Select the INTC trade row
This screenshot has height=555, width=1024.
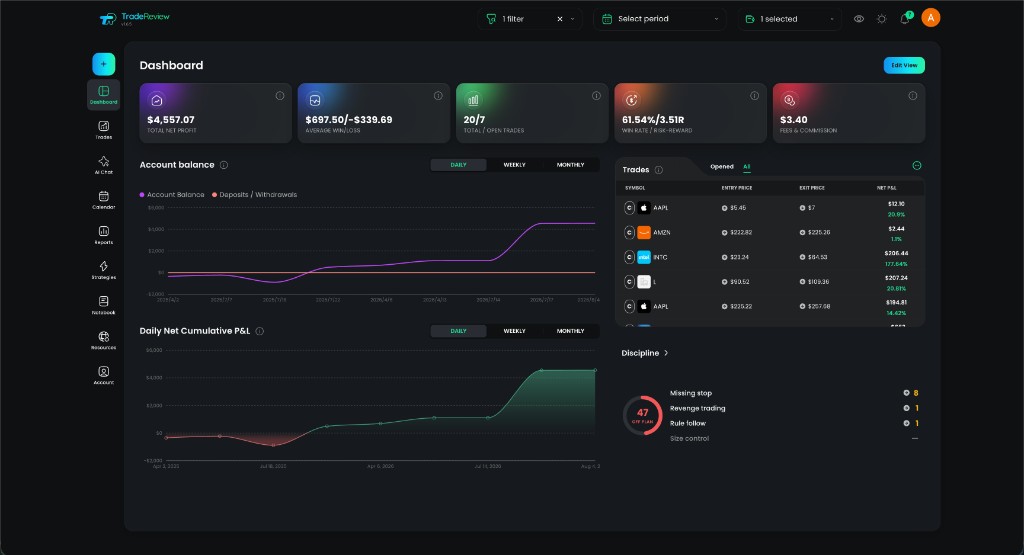point(770,257)
